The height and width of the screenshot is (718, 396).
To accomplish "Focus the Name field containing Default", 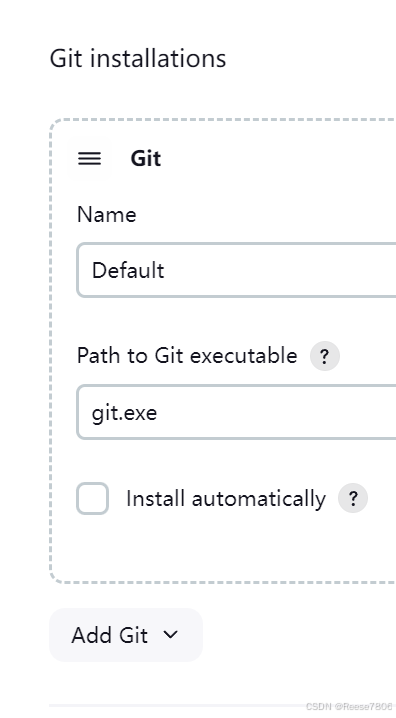I will [x=236, y=270].
